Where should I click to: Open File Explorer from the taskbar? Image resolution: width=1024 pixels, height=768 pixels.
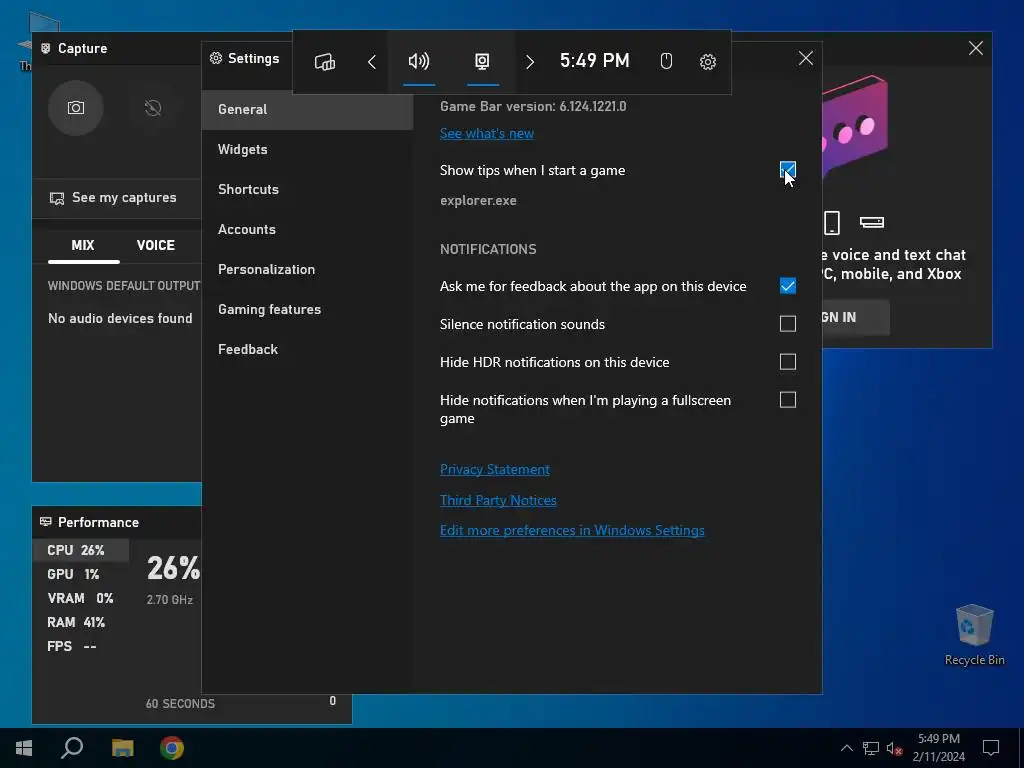click(122, 748)
